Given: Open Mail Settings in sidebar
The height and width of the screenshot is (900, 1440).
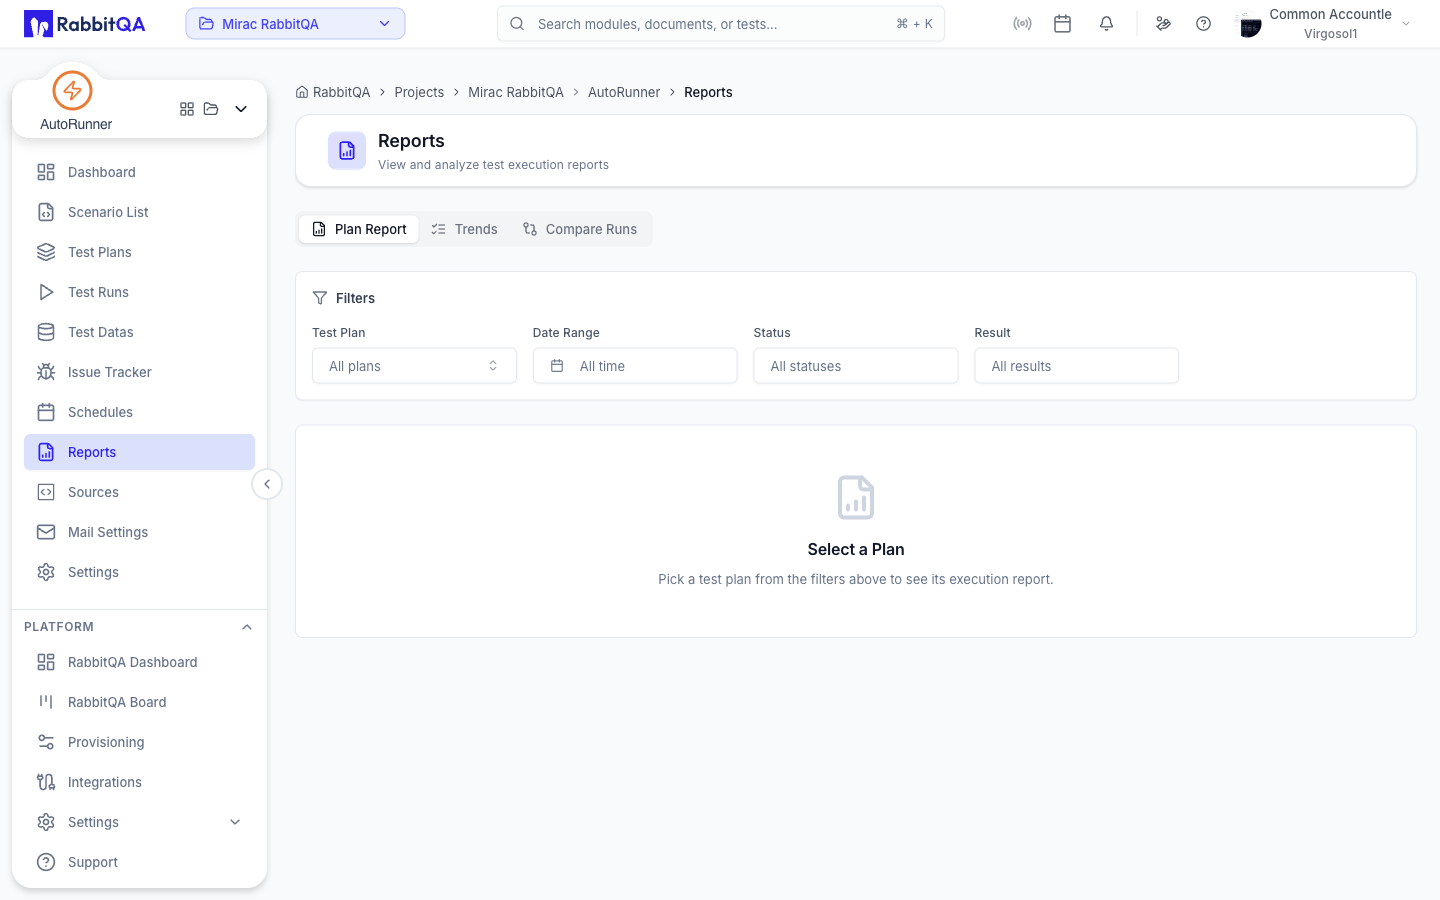Looking at the screenshot, I should click(139, 532).
